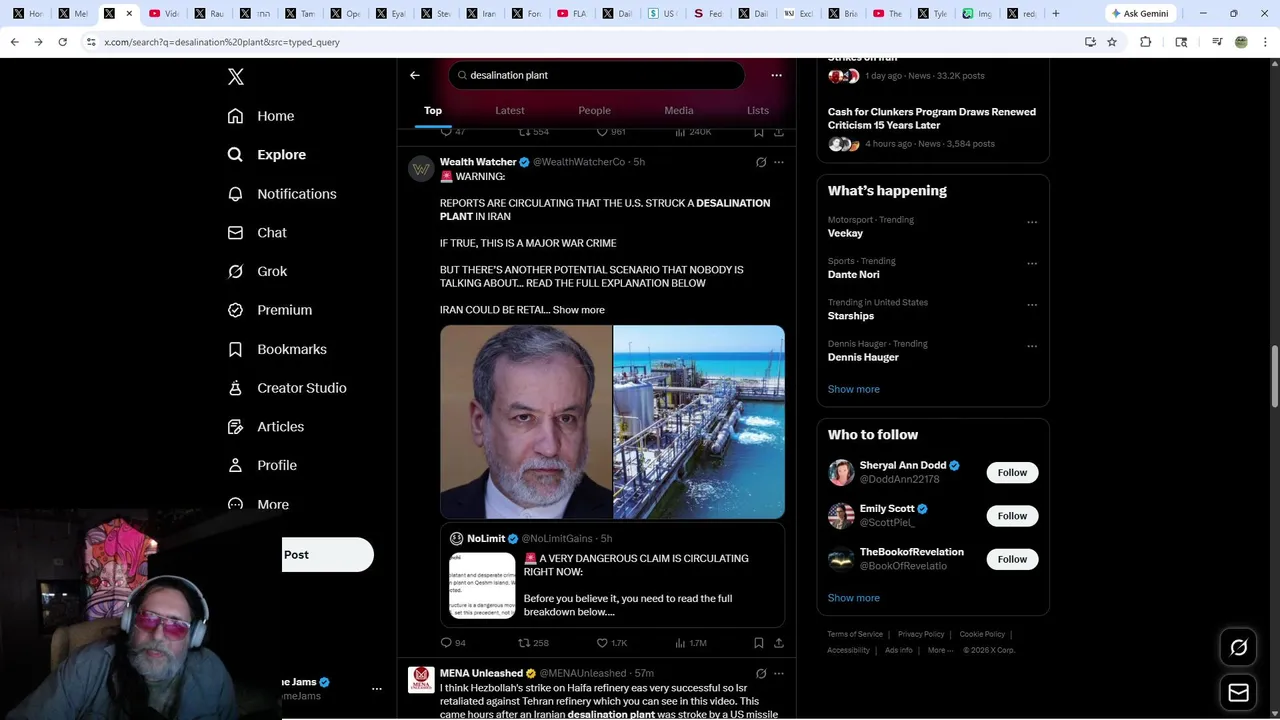Open Creator Studio in sidebar
Screen dimensions: 1280x720
tap(287, 388)
